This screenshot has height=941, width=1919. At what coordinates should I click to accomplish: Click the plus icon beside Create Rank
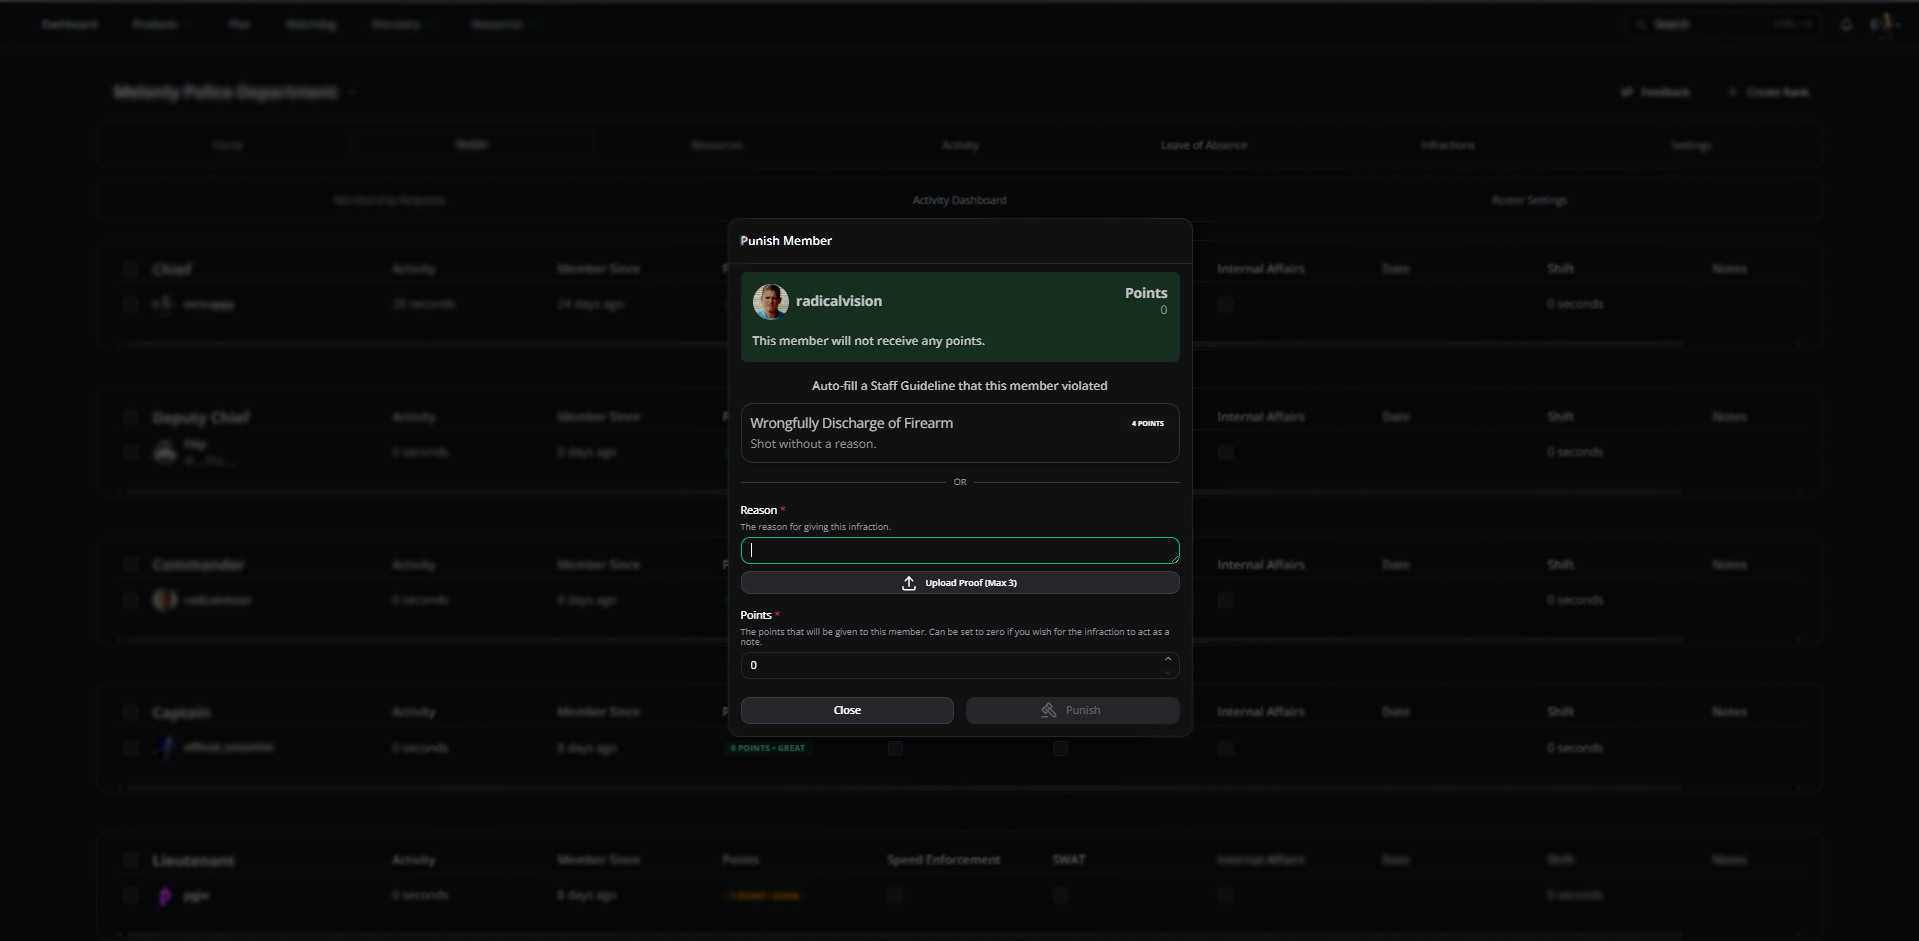click(x=1733, y=92)
